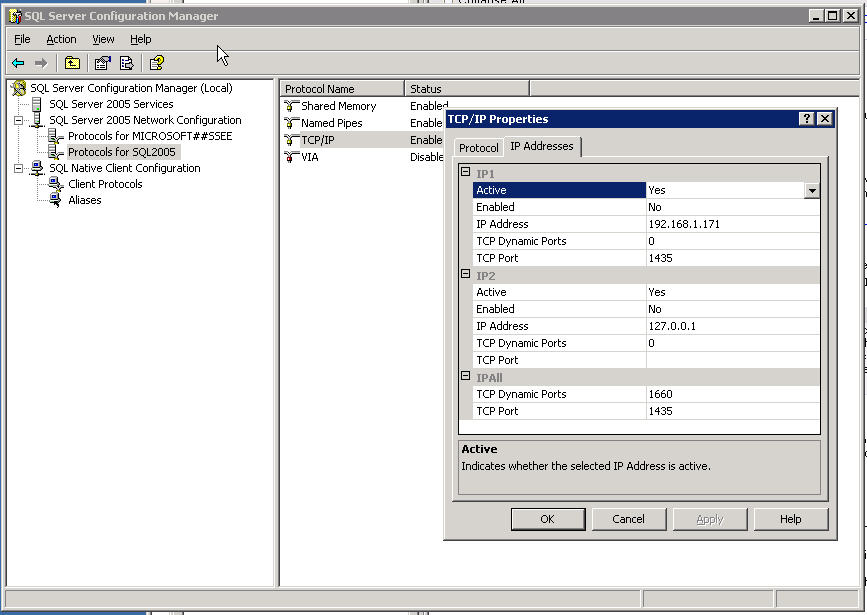Click Cancel in TCP/IP Properties
The height and width of the screenshot is (615, 867).
click(629, 519)
